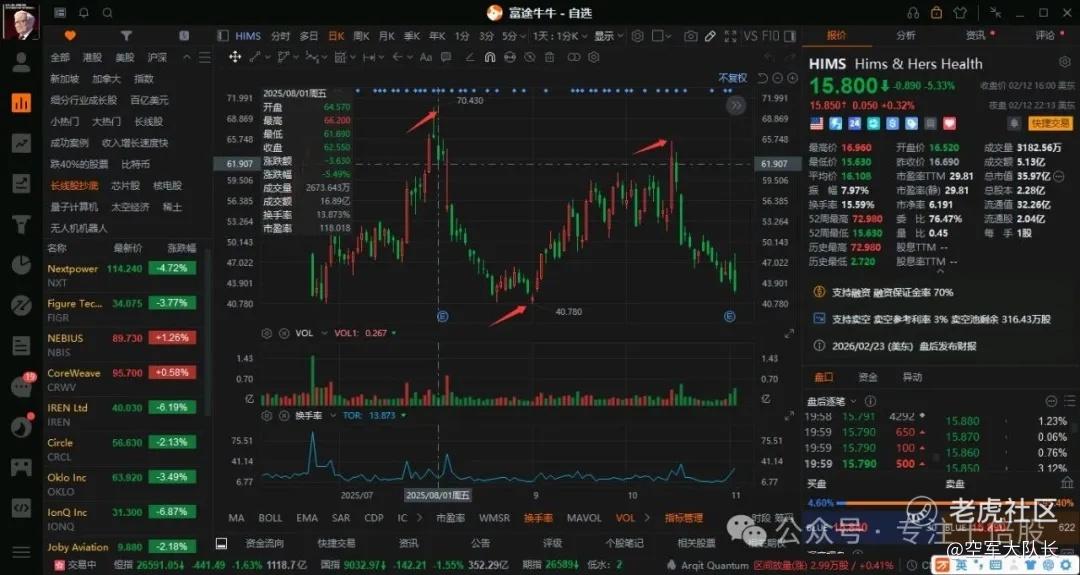Open the VS compare button
This screenshot has width=1080, height=575.
[x=750, y=36]
